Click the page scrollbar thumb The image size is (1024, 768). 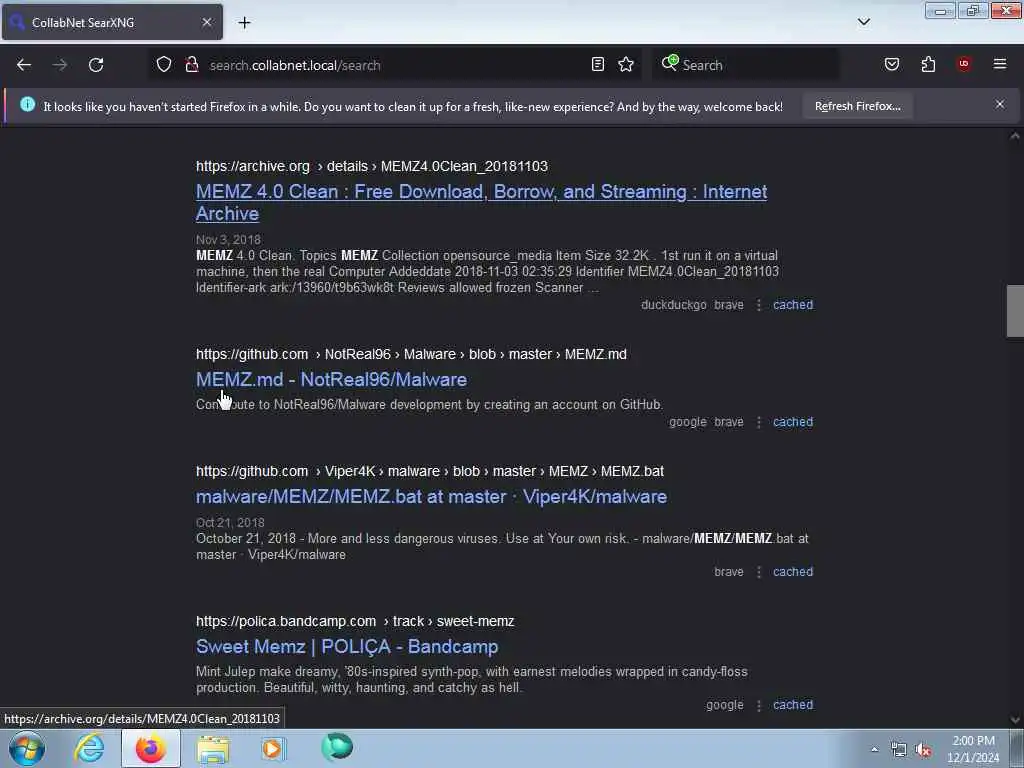click(1015, 311)
